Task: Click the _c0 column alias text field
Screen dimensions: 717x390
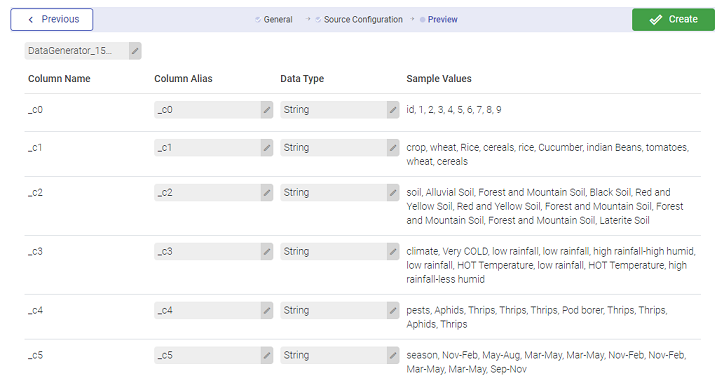Action: tap(208, 110)
